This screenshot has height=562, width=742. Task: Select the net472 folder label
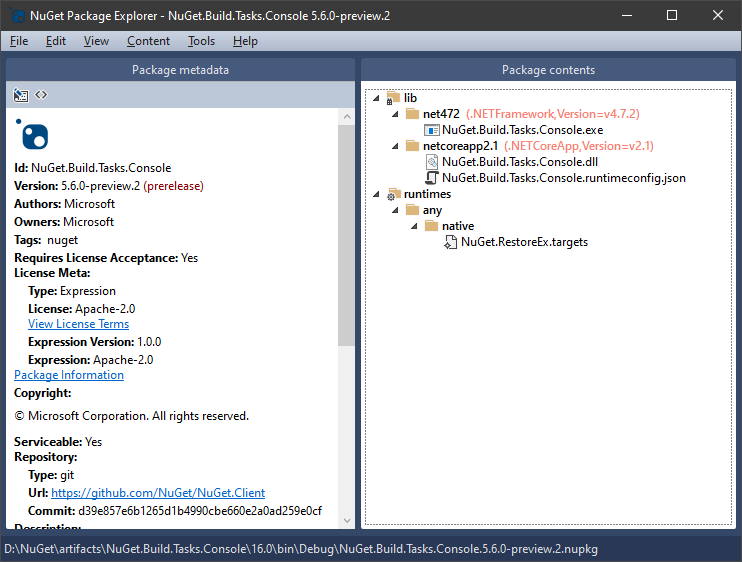[441, 114]
